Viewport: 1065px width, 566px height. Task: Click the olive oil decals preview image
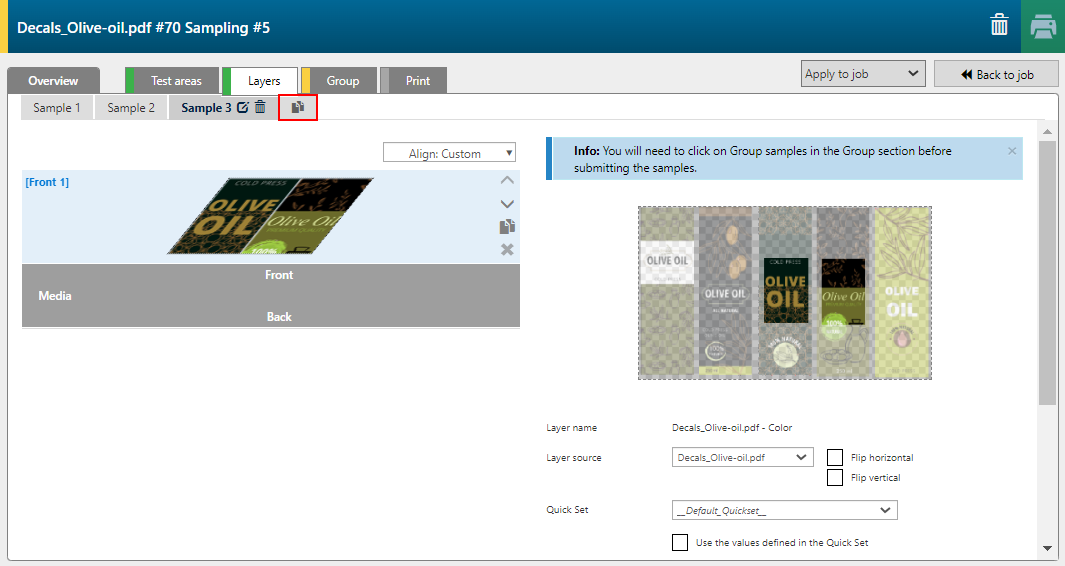click(x=784, y=293)
